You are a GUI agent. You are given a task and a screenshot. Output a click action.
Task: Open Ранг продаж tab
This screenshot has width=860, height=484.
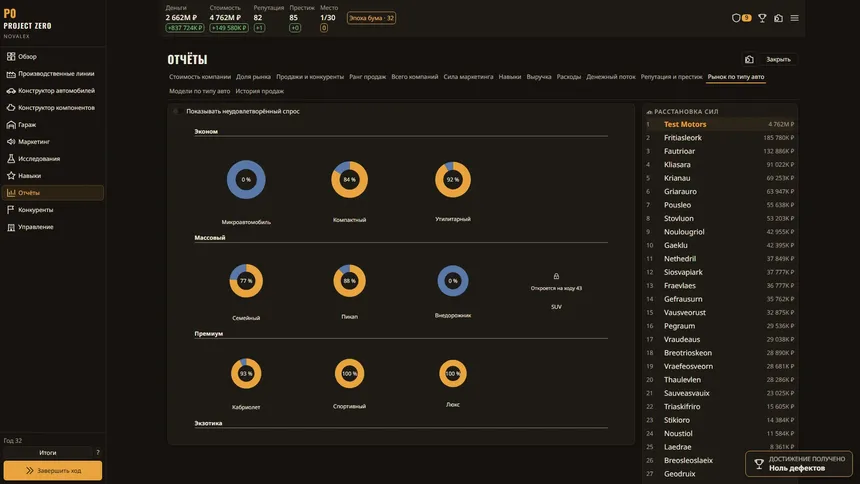(367, 77)
